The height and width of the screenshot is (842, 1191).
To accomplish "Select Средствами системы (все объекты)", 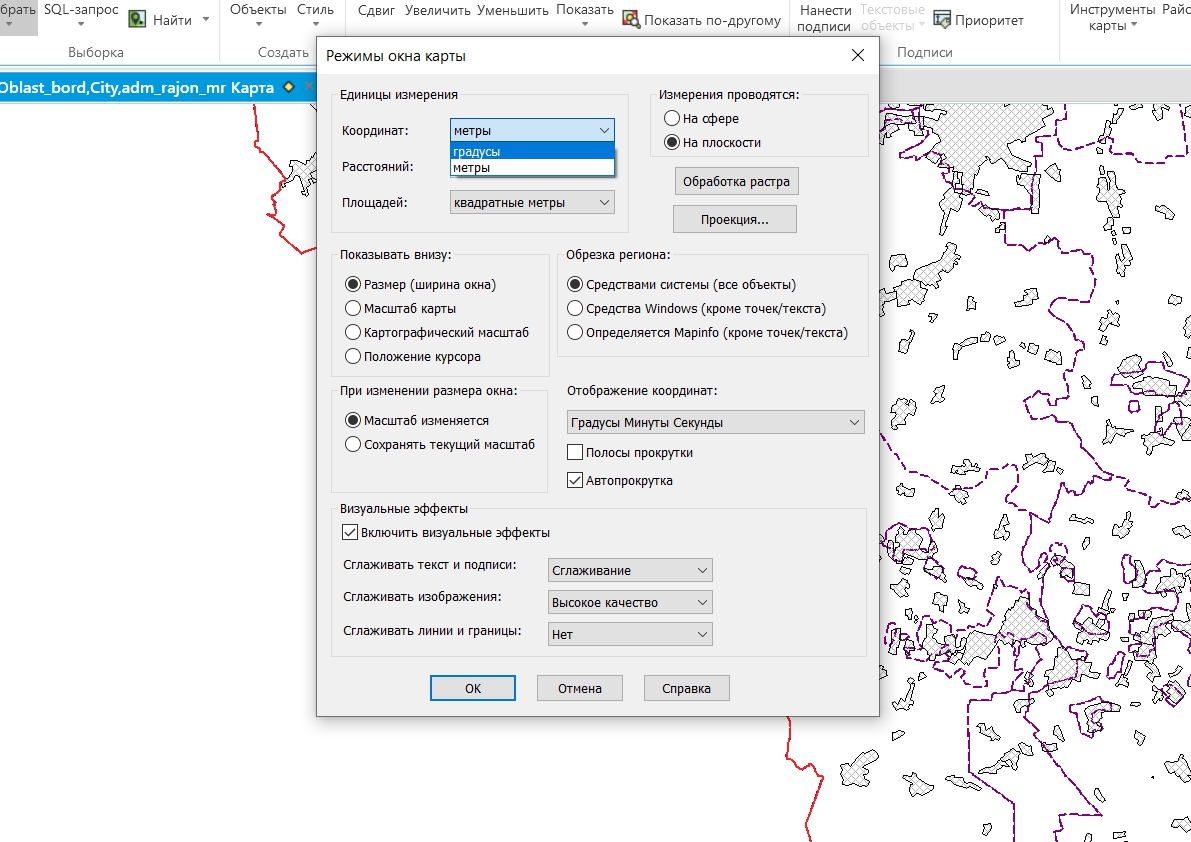I will [x=575, y=284].
